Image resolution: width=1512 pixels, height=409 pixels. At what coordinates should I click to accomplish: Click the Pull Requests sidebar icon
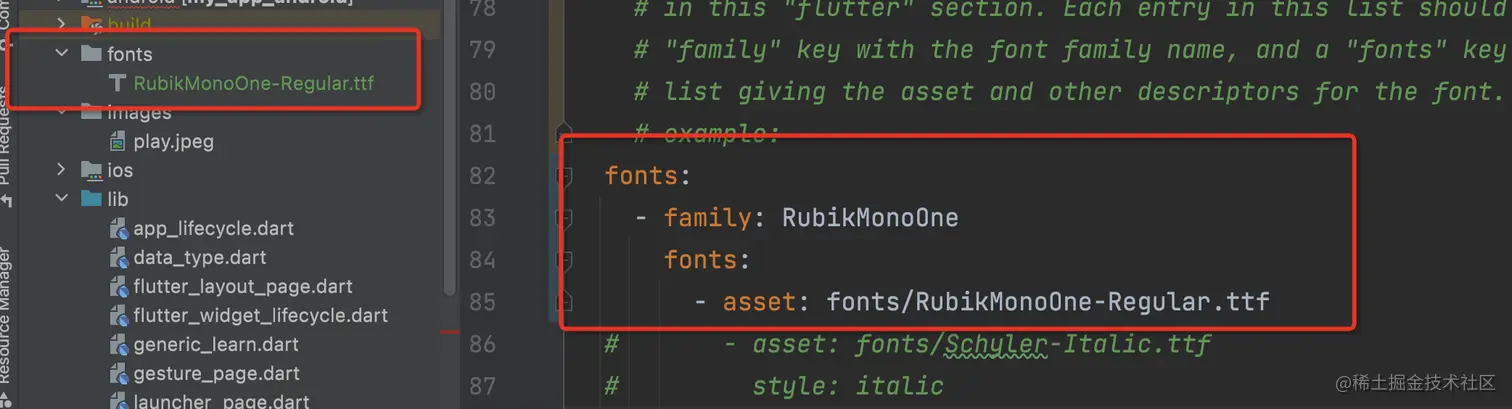point(6,201)
